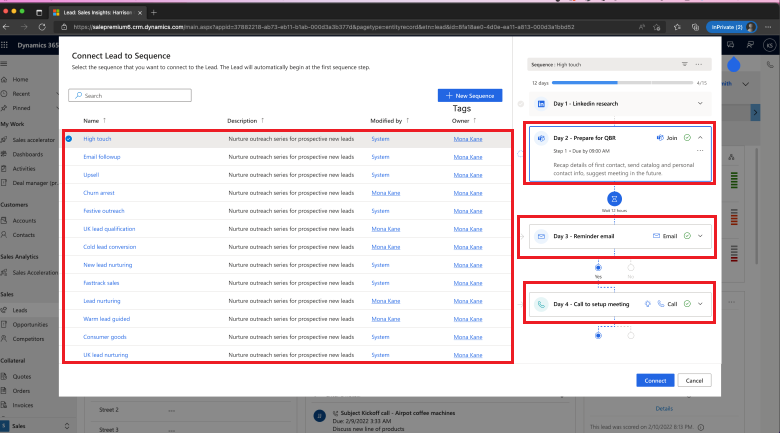Image resolution: width=780 pixels, height=433 pixels.
Task: Click the Details link in background page
Action: [x=664, y=408]
